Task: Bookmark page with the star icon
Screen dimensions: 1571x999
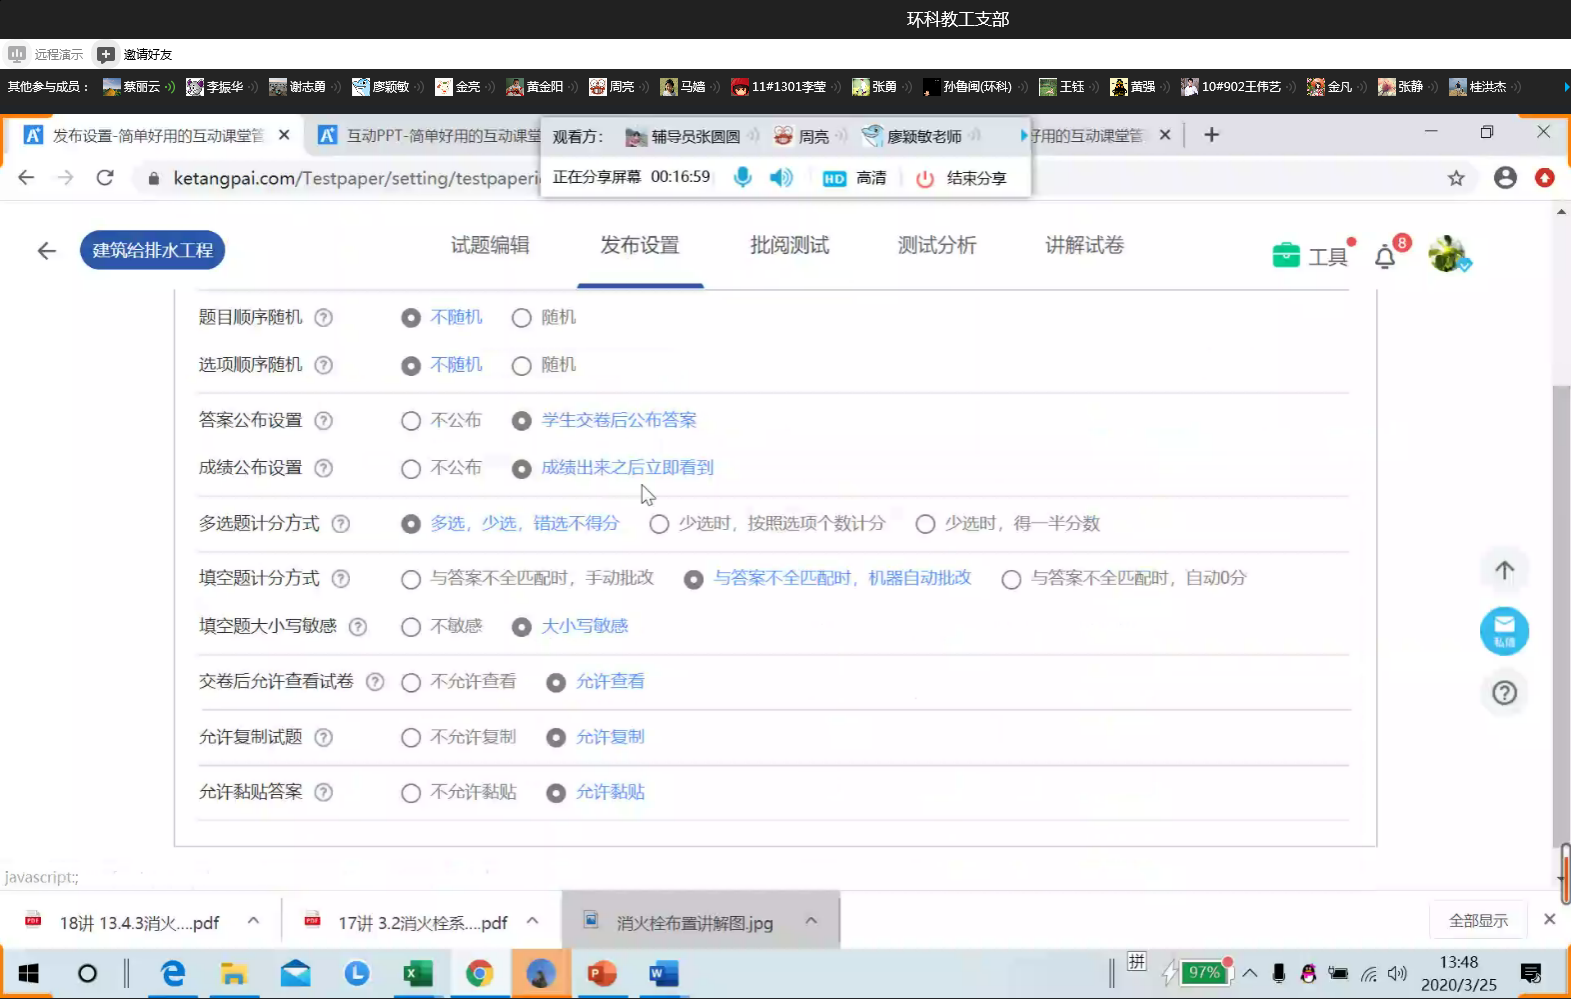Action: [x=1456, y=178]
